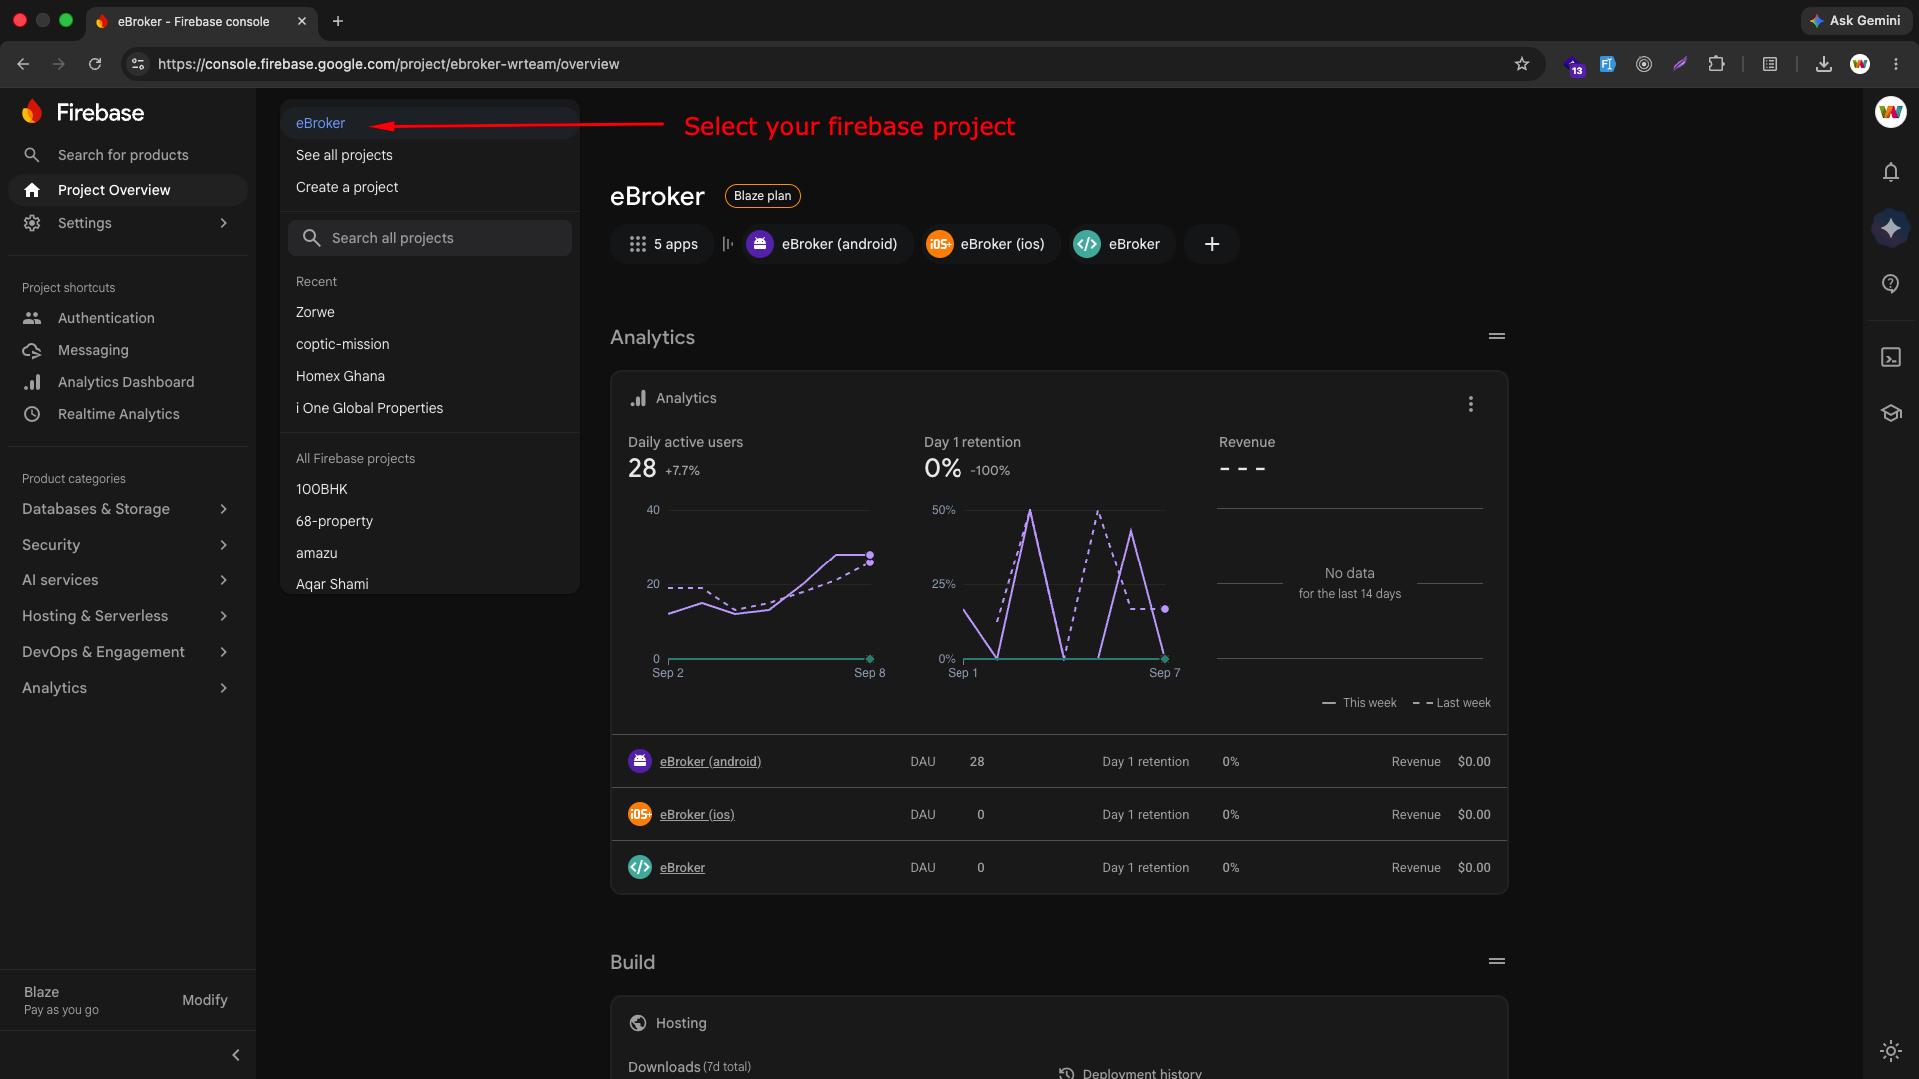Viewport: 1919px width, 1079px height.
Task: Open notifications bell icon
Action: (x=1890, y=172)
